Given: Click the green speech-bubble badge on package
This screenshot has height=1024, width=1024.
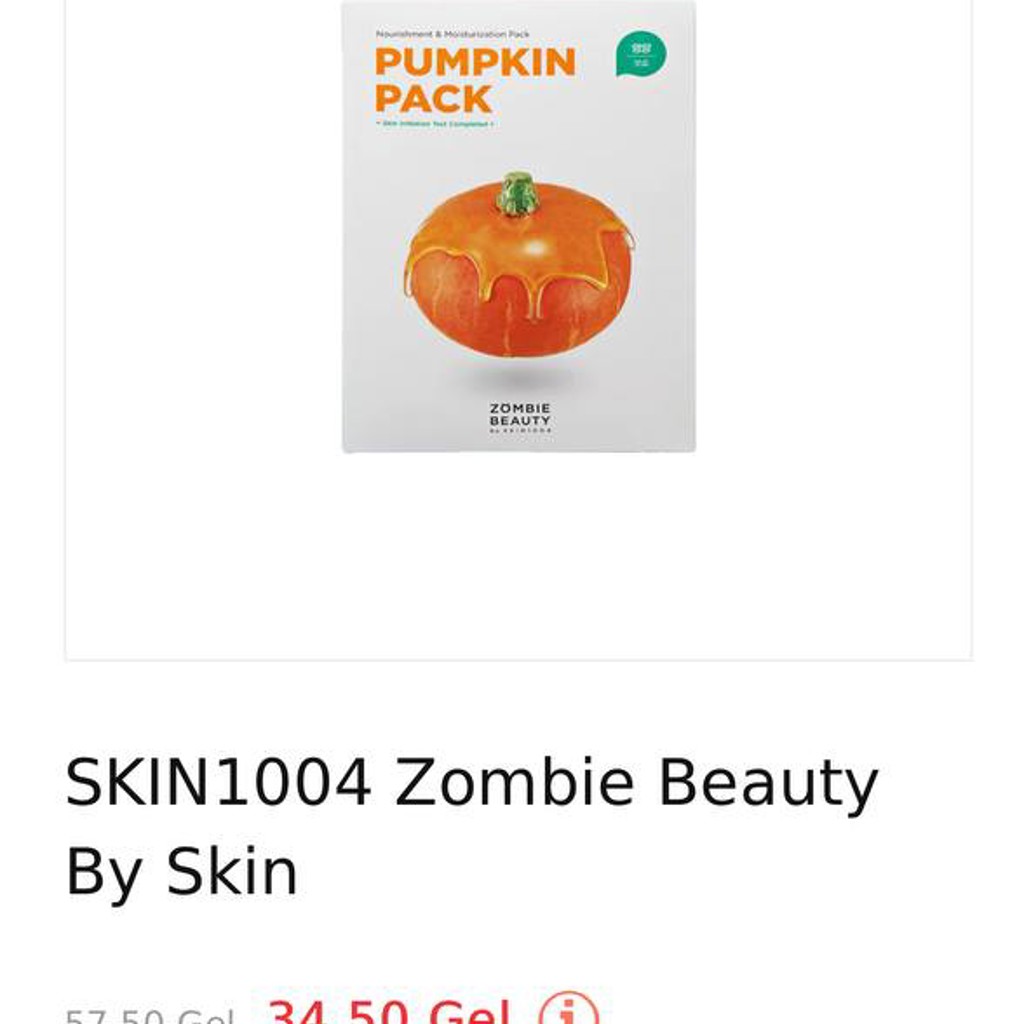Looking at the screenshot, I should tap(641, 54).
